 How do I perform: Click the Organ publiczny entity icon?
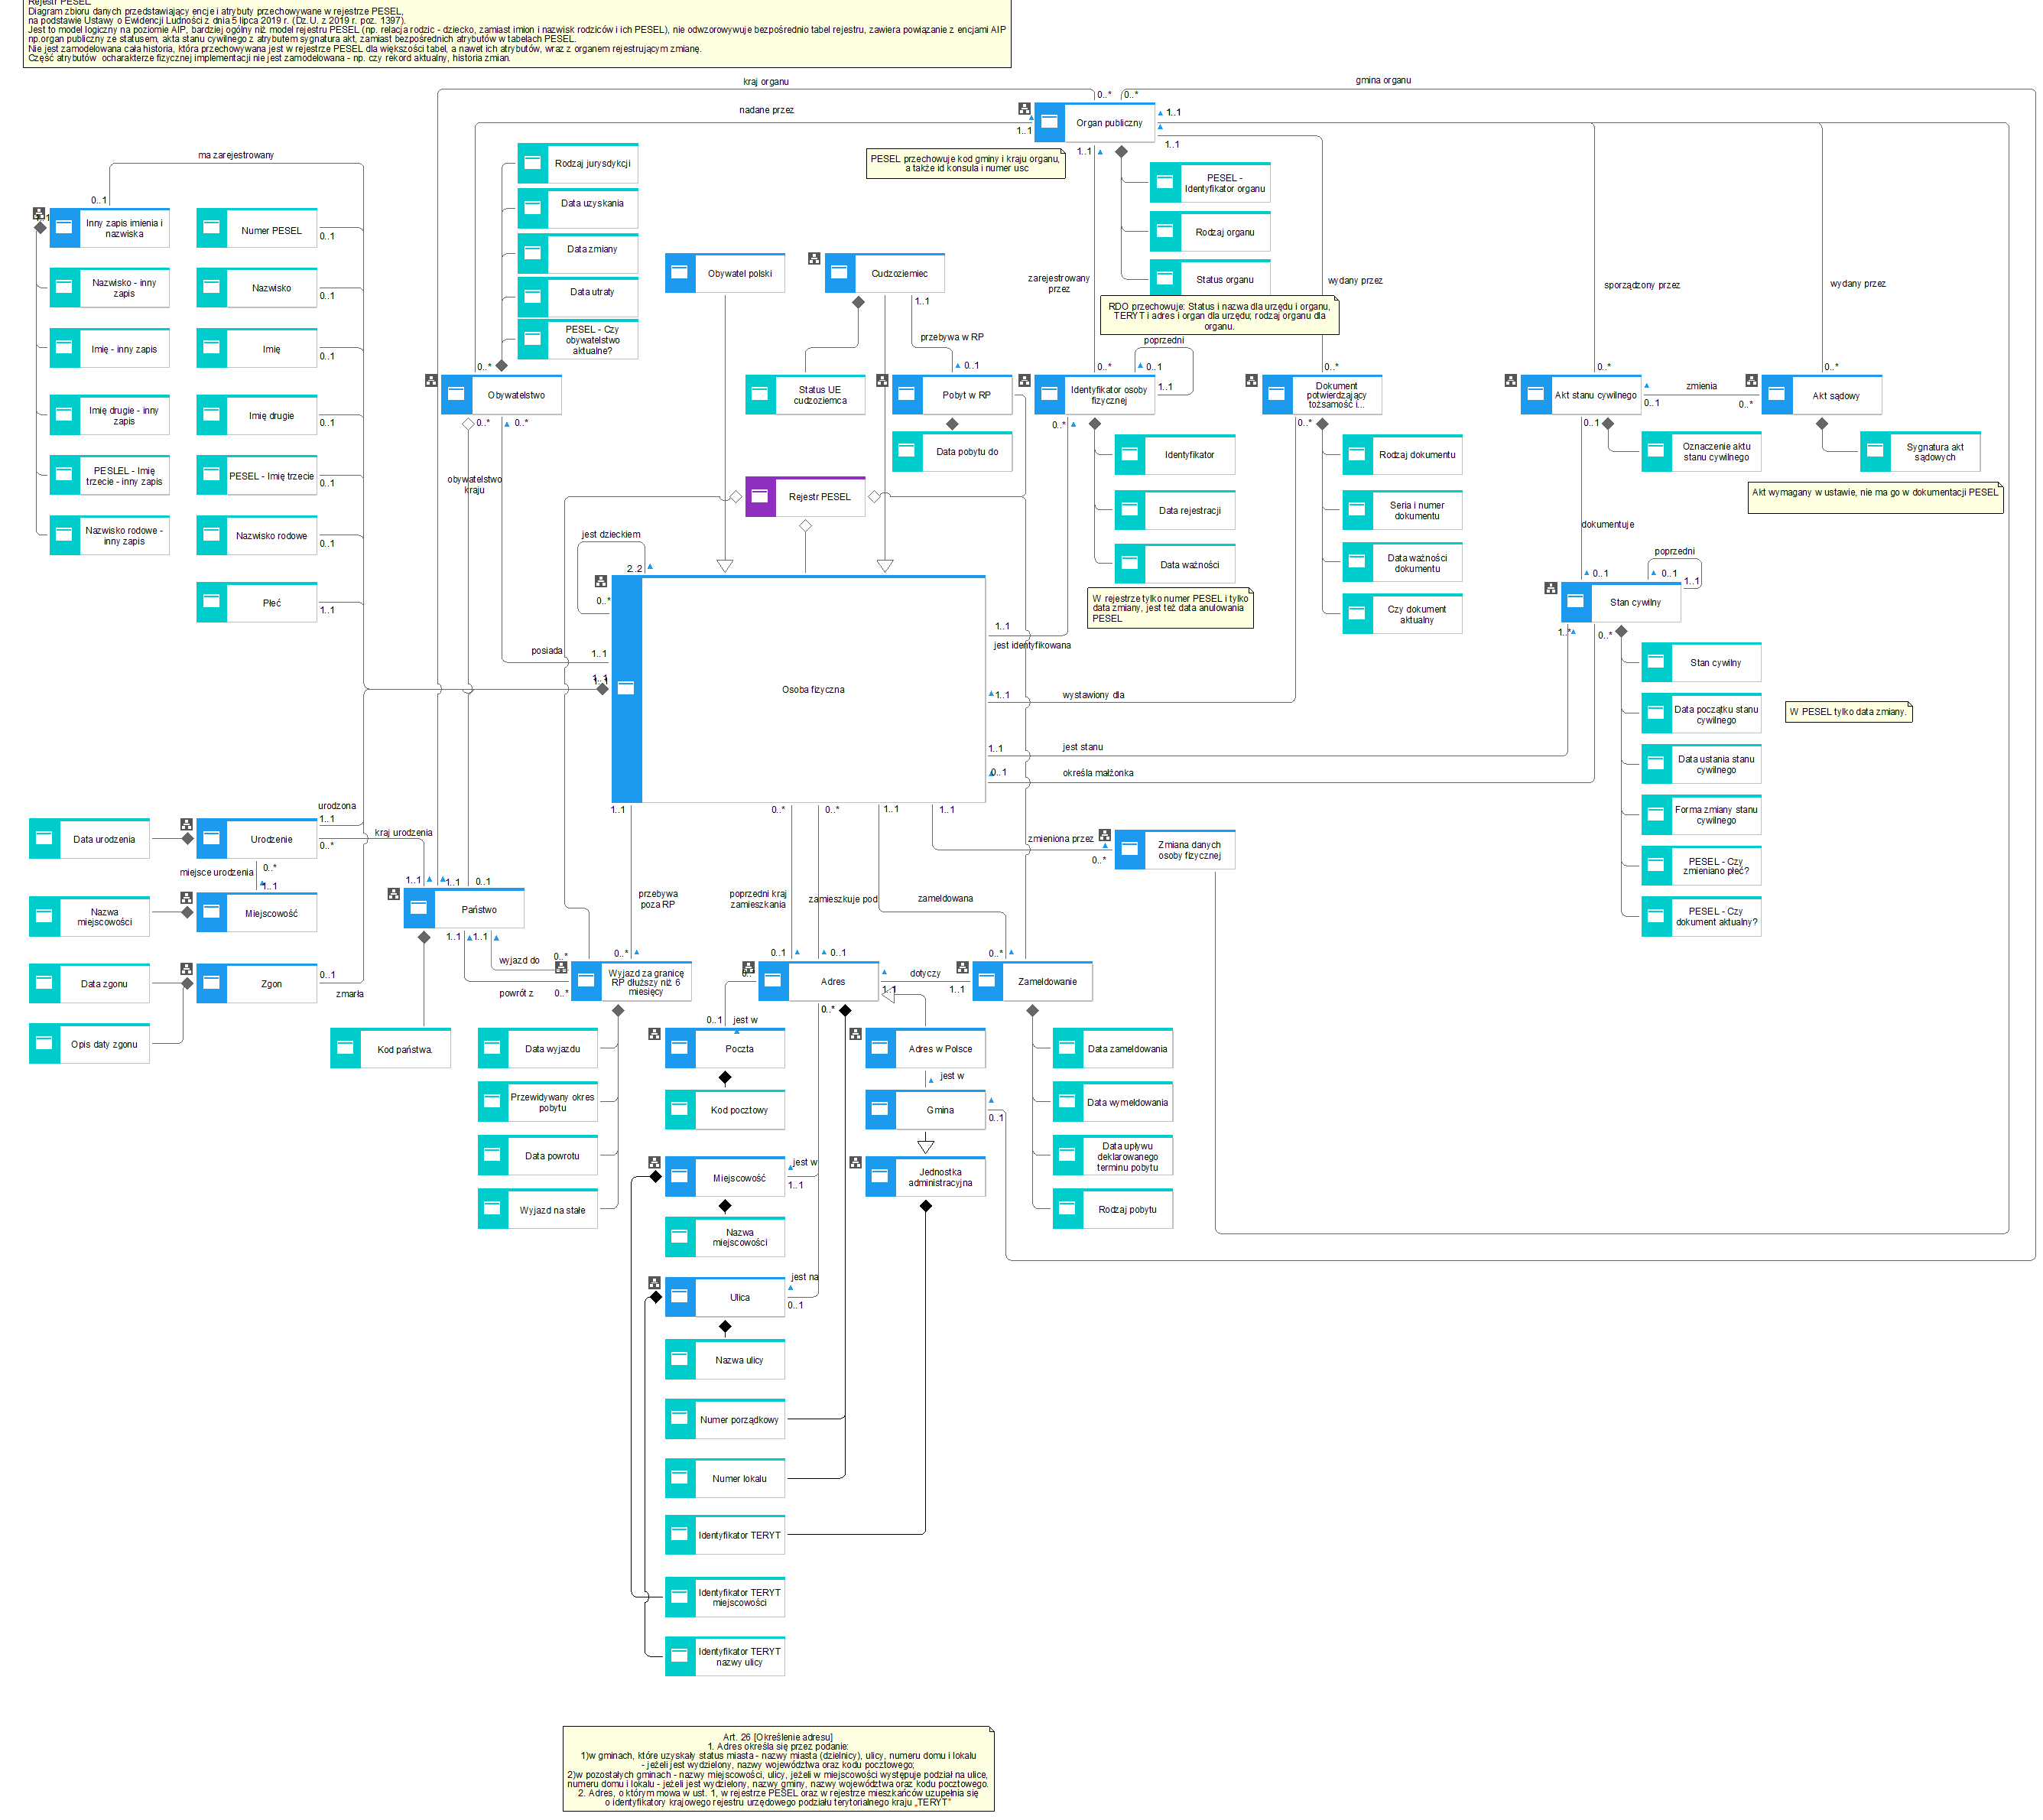click(1048, 122)
